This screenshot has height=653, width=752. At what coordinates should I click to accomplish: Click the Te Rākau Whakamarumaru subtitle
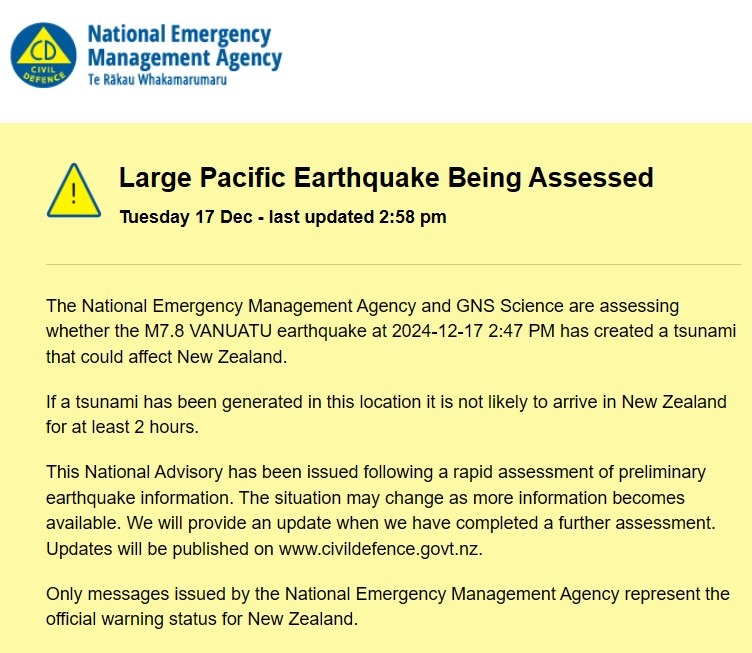pos(157,79)
